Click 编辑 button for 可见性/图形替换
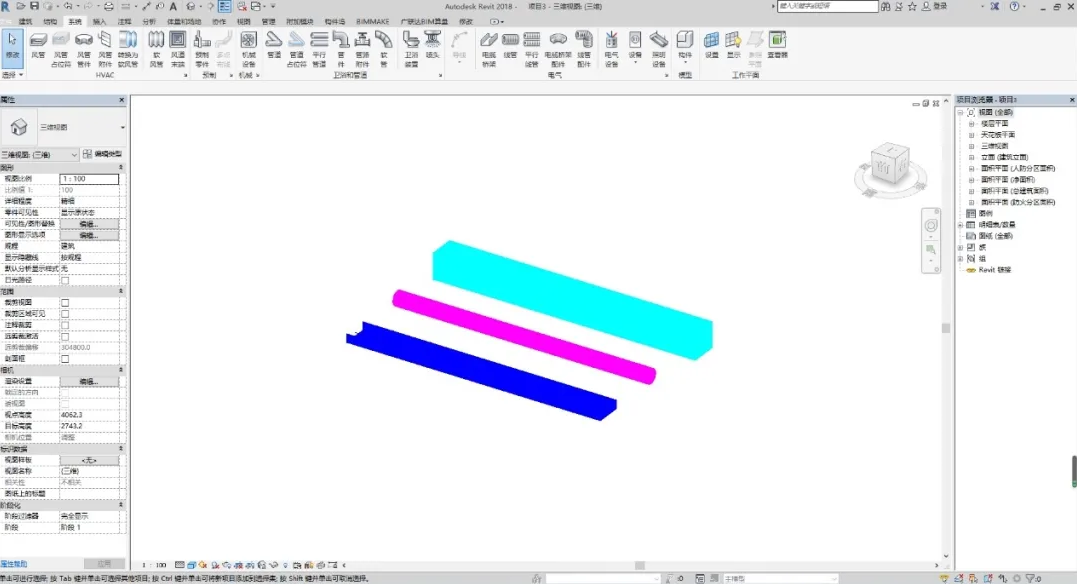The image size is (1077, 584). click(x=89, y=224)
